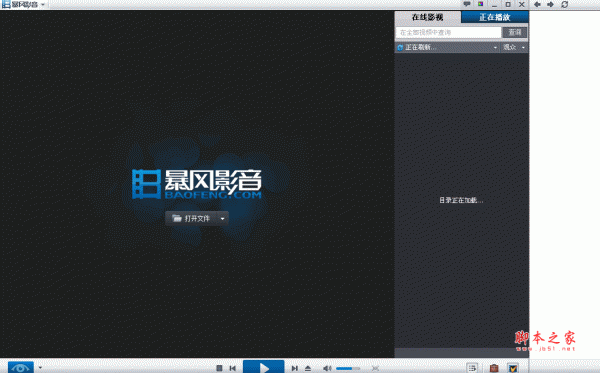Switch to the 正在播放 tab

(495, 17)
